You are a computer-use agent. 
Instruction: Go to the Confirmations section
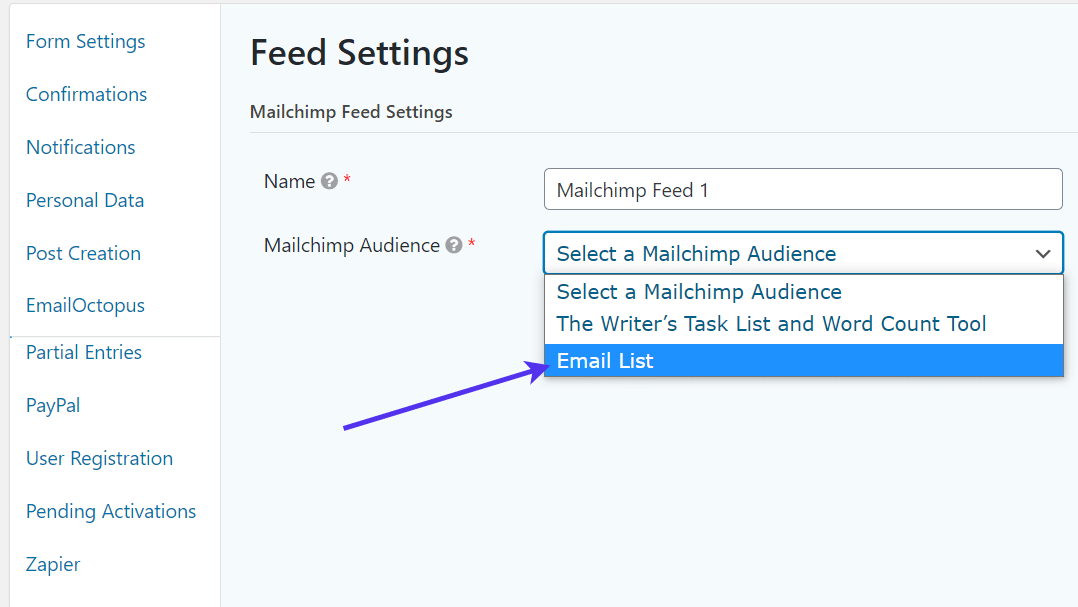(86, 94)
